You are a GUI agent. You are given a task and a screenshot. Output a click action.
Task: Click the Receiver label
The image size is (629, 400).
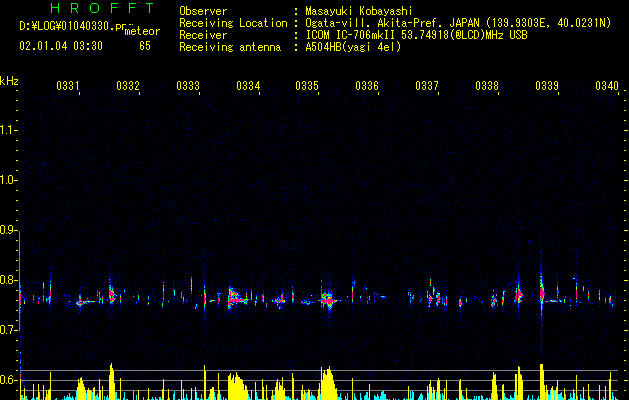click(203, 35)
